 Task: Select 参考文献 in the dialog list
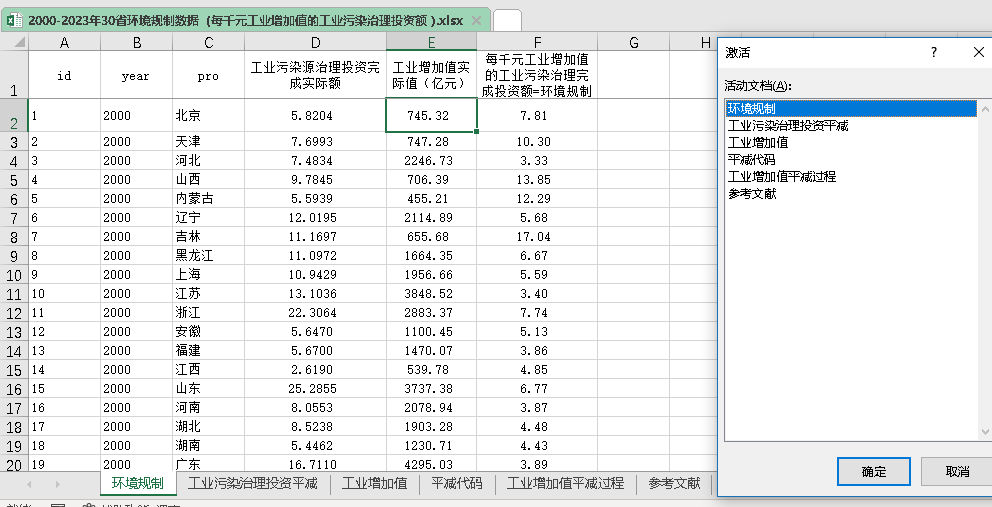point(852,194)
